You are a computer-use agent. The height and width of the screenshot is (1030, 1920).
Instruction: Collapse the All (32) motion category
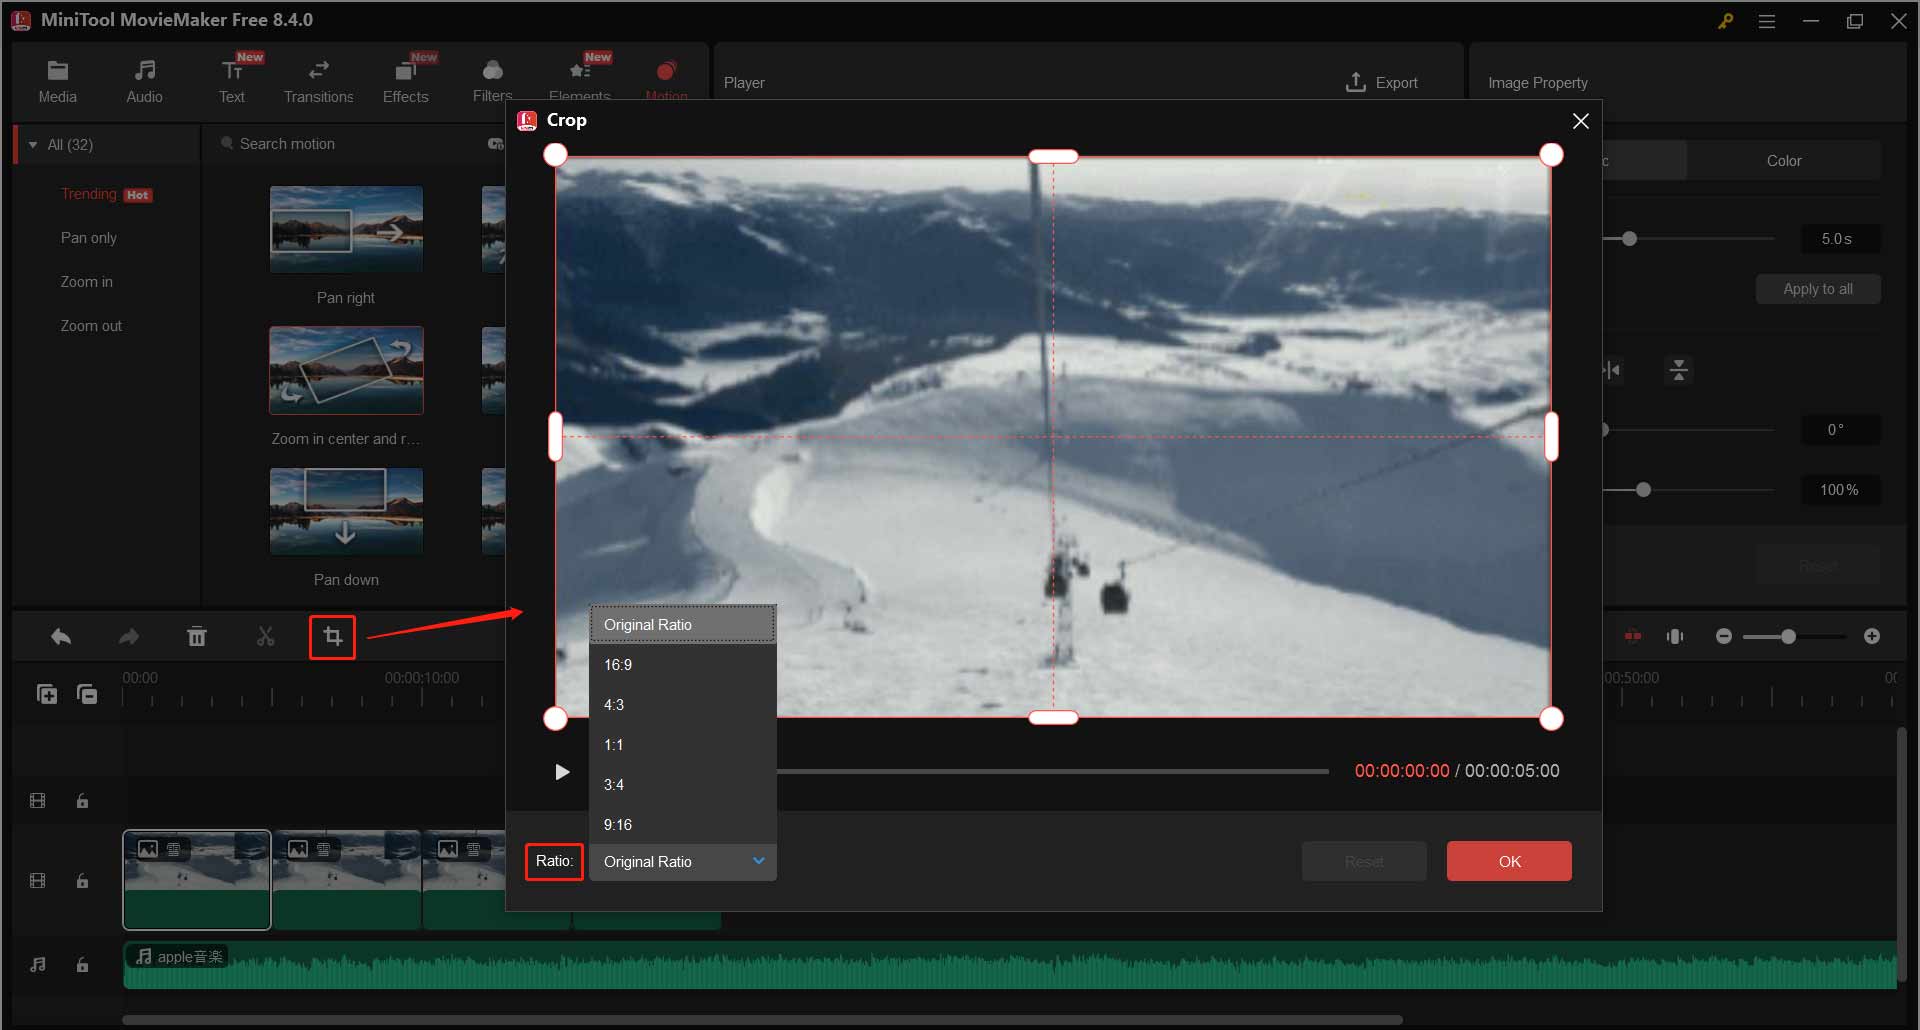click(x=34, y=144)
